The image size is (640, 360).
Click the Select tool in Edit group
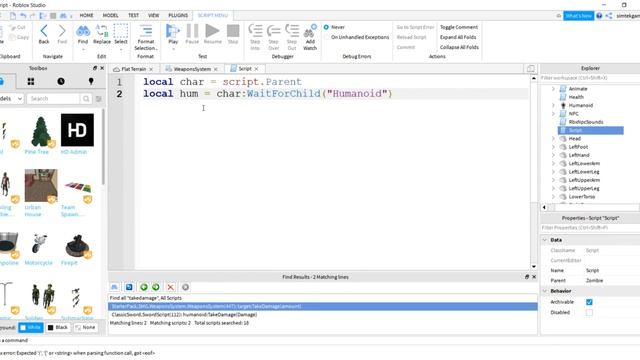click(121, 34)
